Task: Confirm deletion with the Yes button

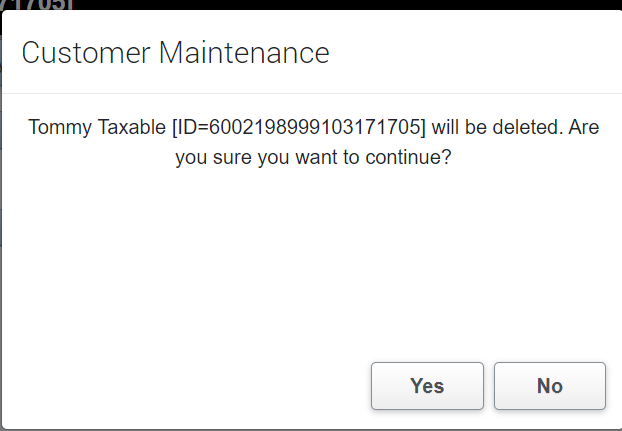Action: (427, 386)
